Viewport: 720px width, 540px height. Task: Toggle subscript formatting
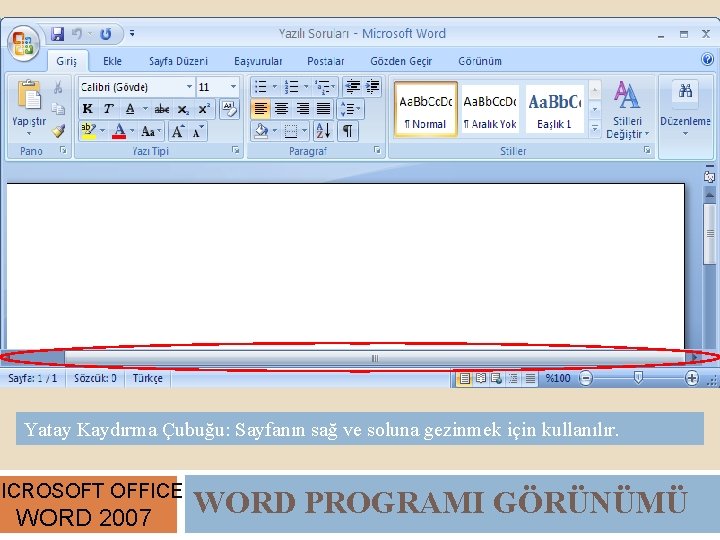(183, 109)
